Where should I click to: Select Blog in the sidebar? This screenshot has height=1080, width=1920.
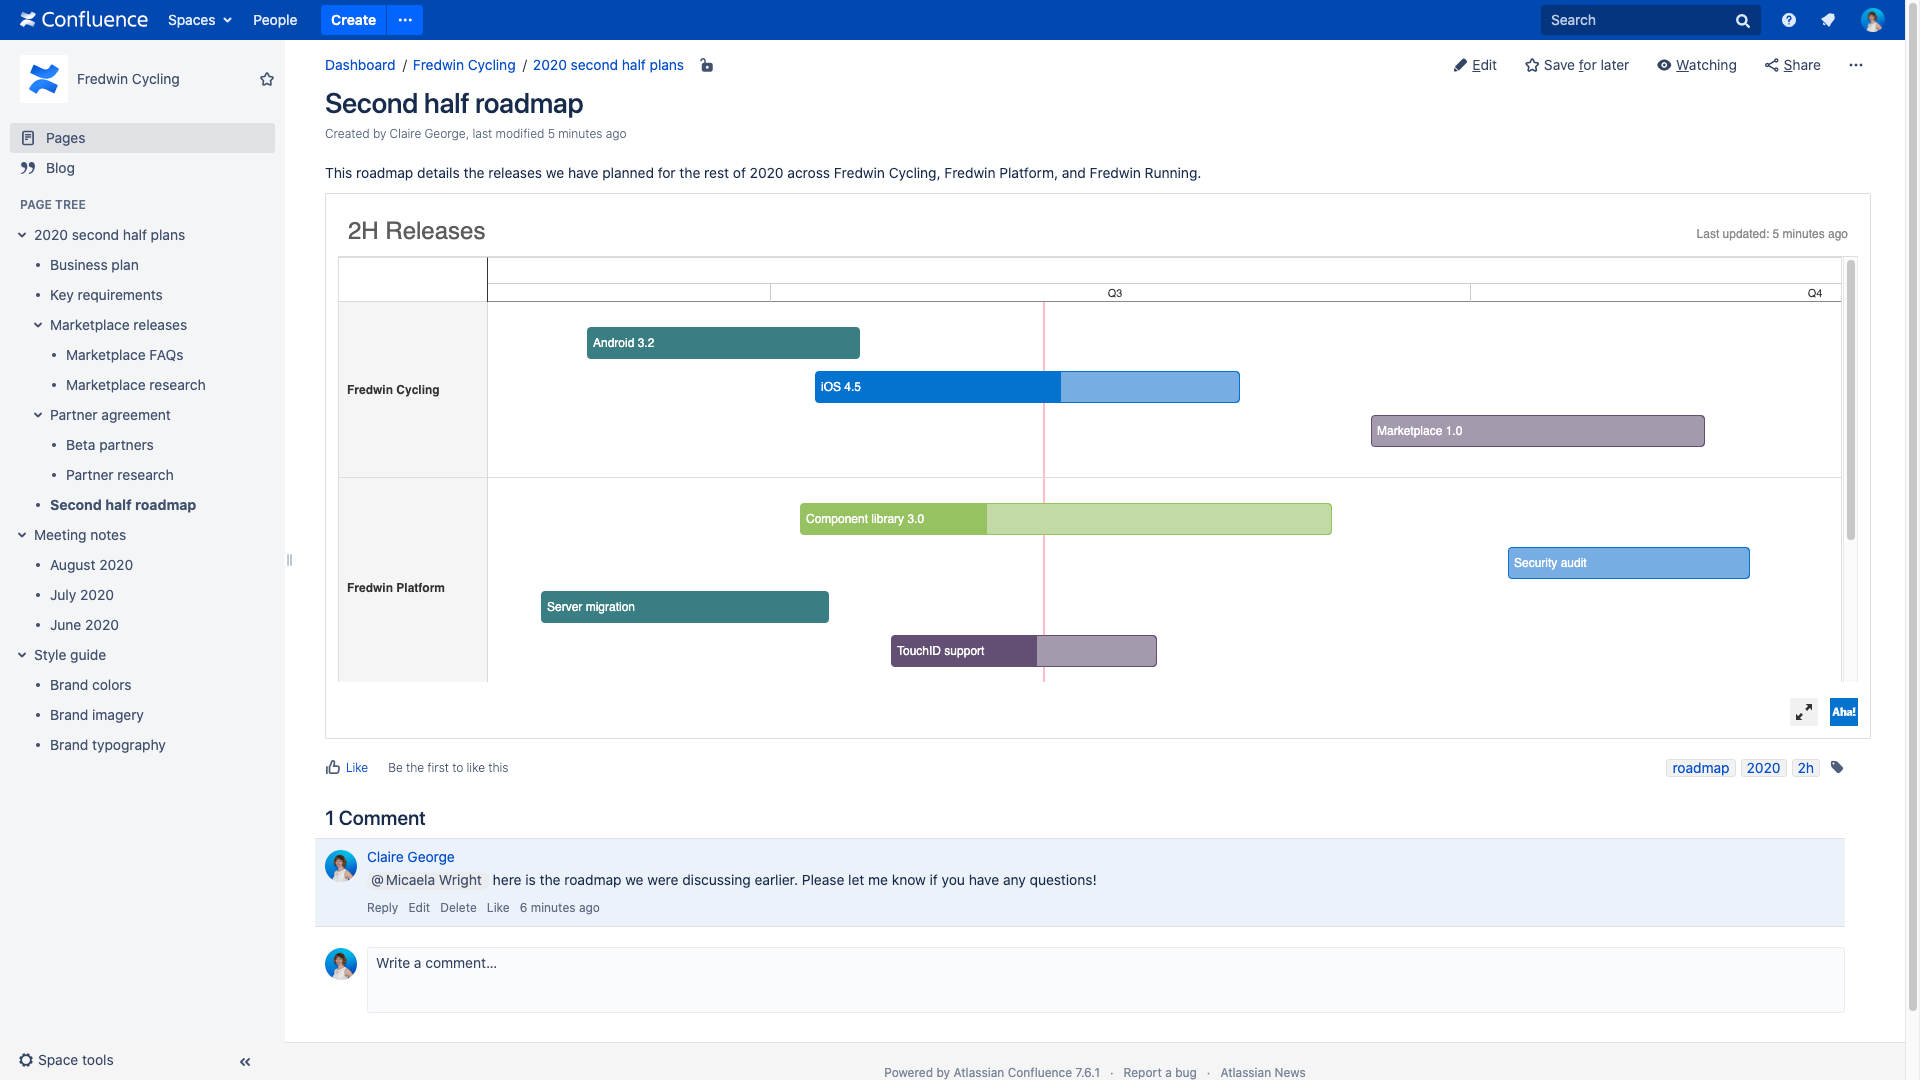(x=60, y=168)
